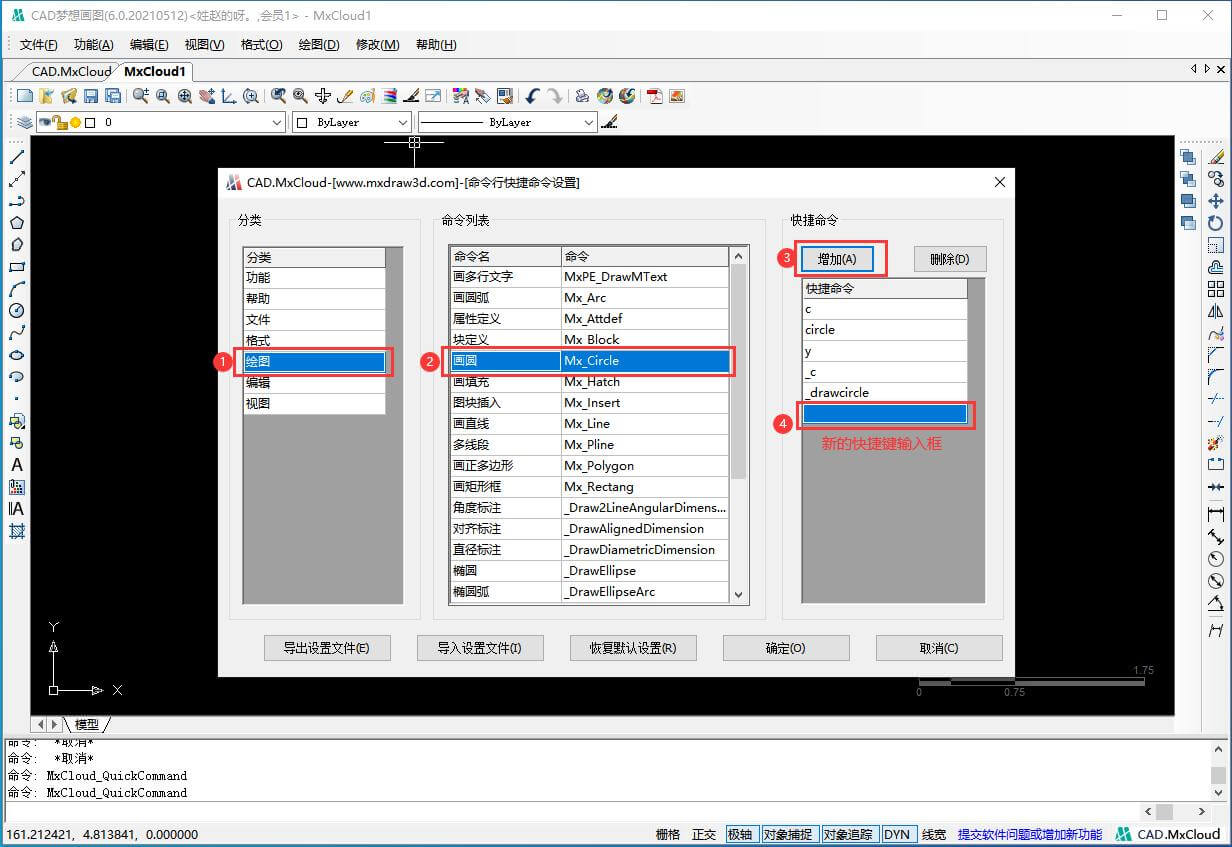Select the 画直线 Mx_Line row
This screenshot has width=1232, height=847.
click(589, 424)
